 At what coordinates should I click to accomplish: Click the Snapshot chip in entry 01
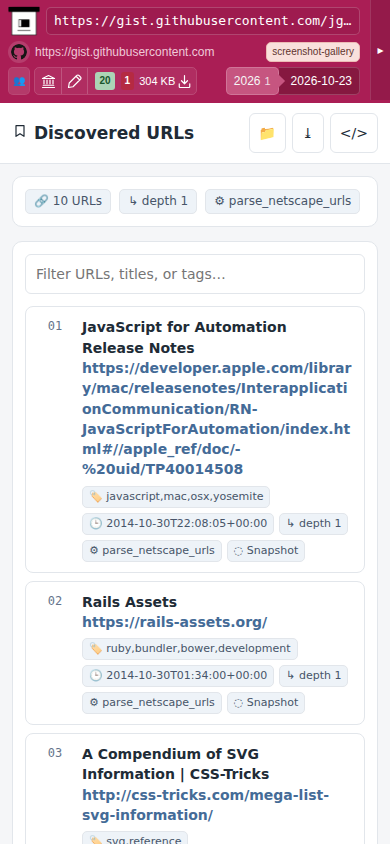[x=266, y=551]
